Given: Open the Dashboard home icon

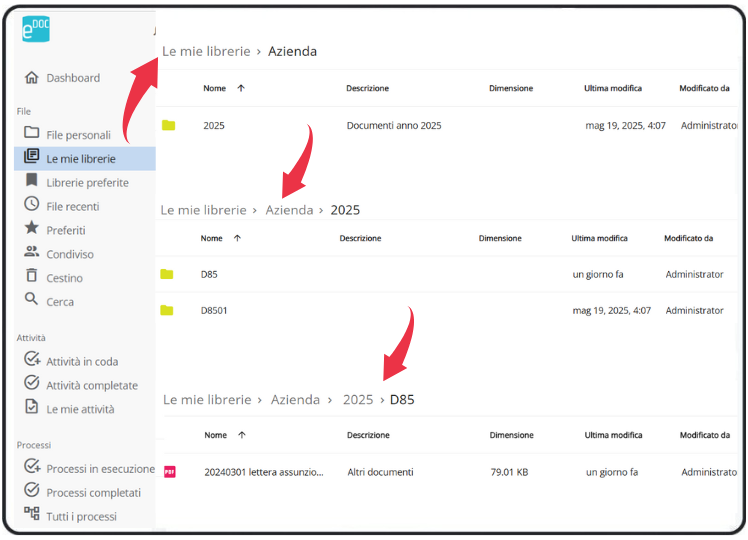Looking at the screenshot, I should click(32, 78).
